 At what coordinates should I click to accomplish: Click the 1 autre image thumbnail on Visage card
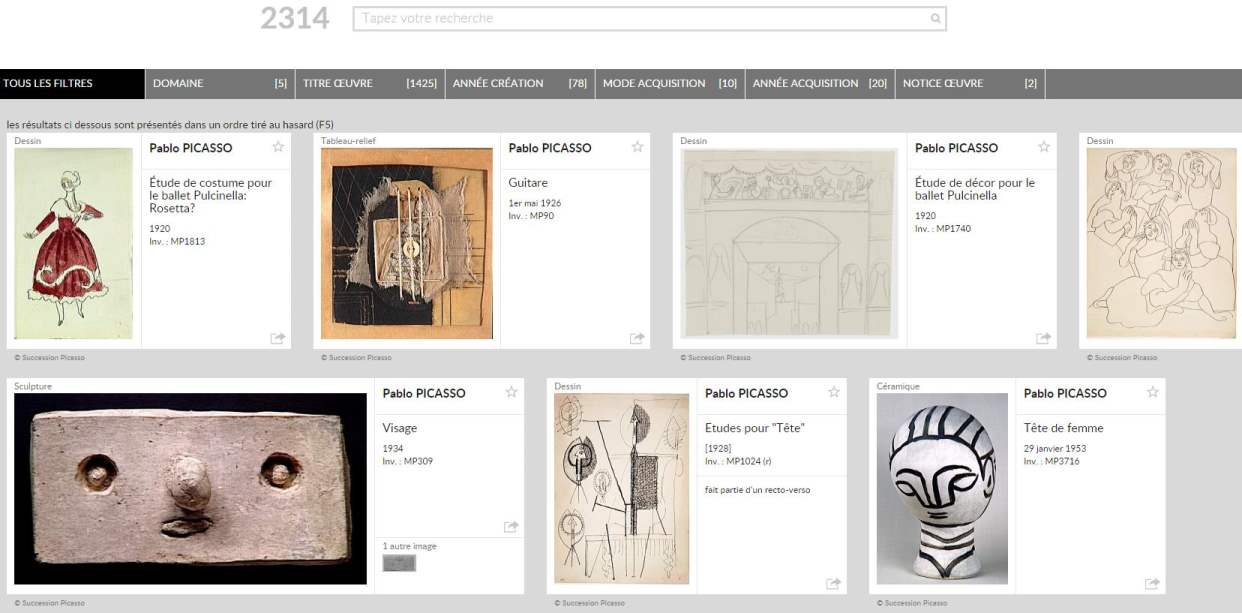click(398, 563)
